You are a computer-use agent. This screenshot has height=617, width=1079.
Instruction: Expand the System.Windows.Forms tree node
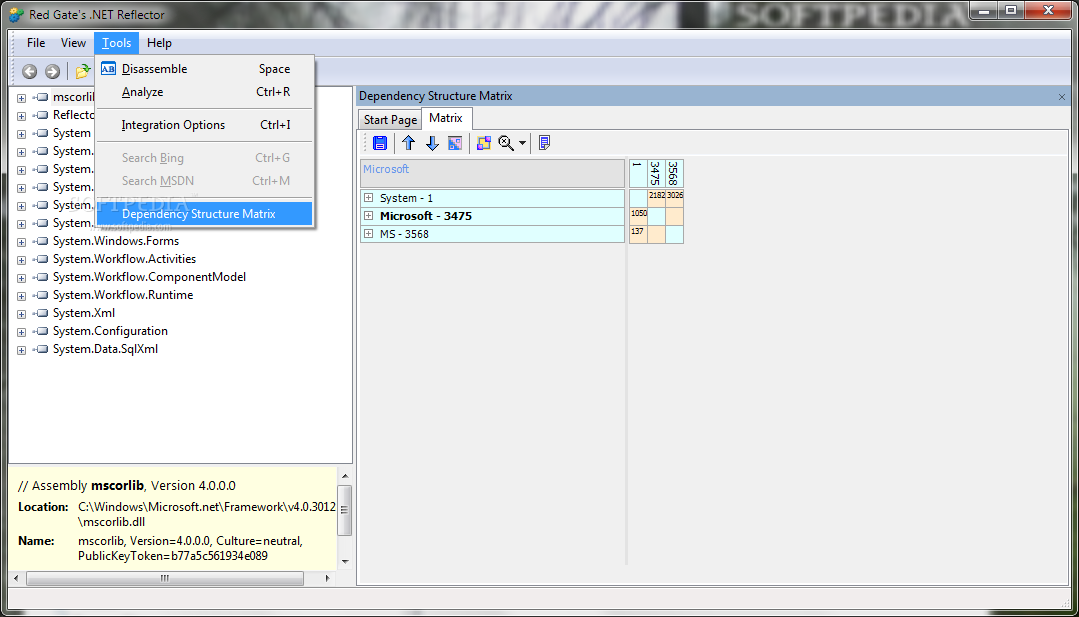coord(21,242)
